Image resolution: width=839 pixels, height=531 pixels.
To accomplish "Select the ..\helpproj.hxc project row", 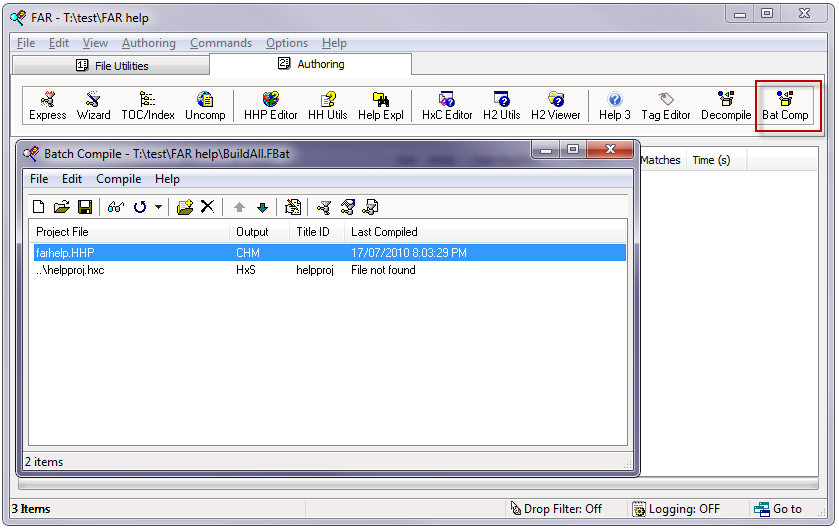I will (70, 270).
